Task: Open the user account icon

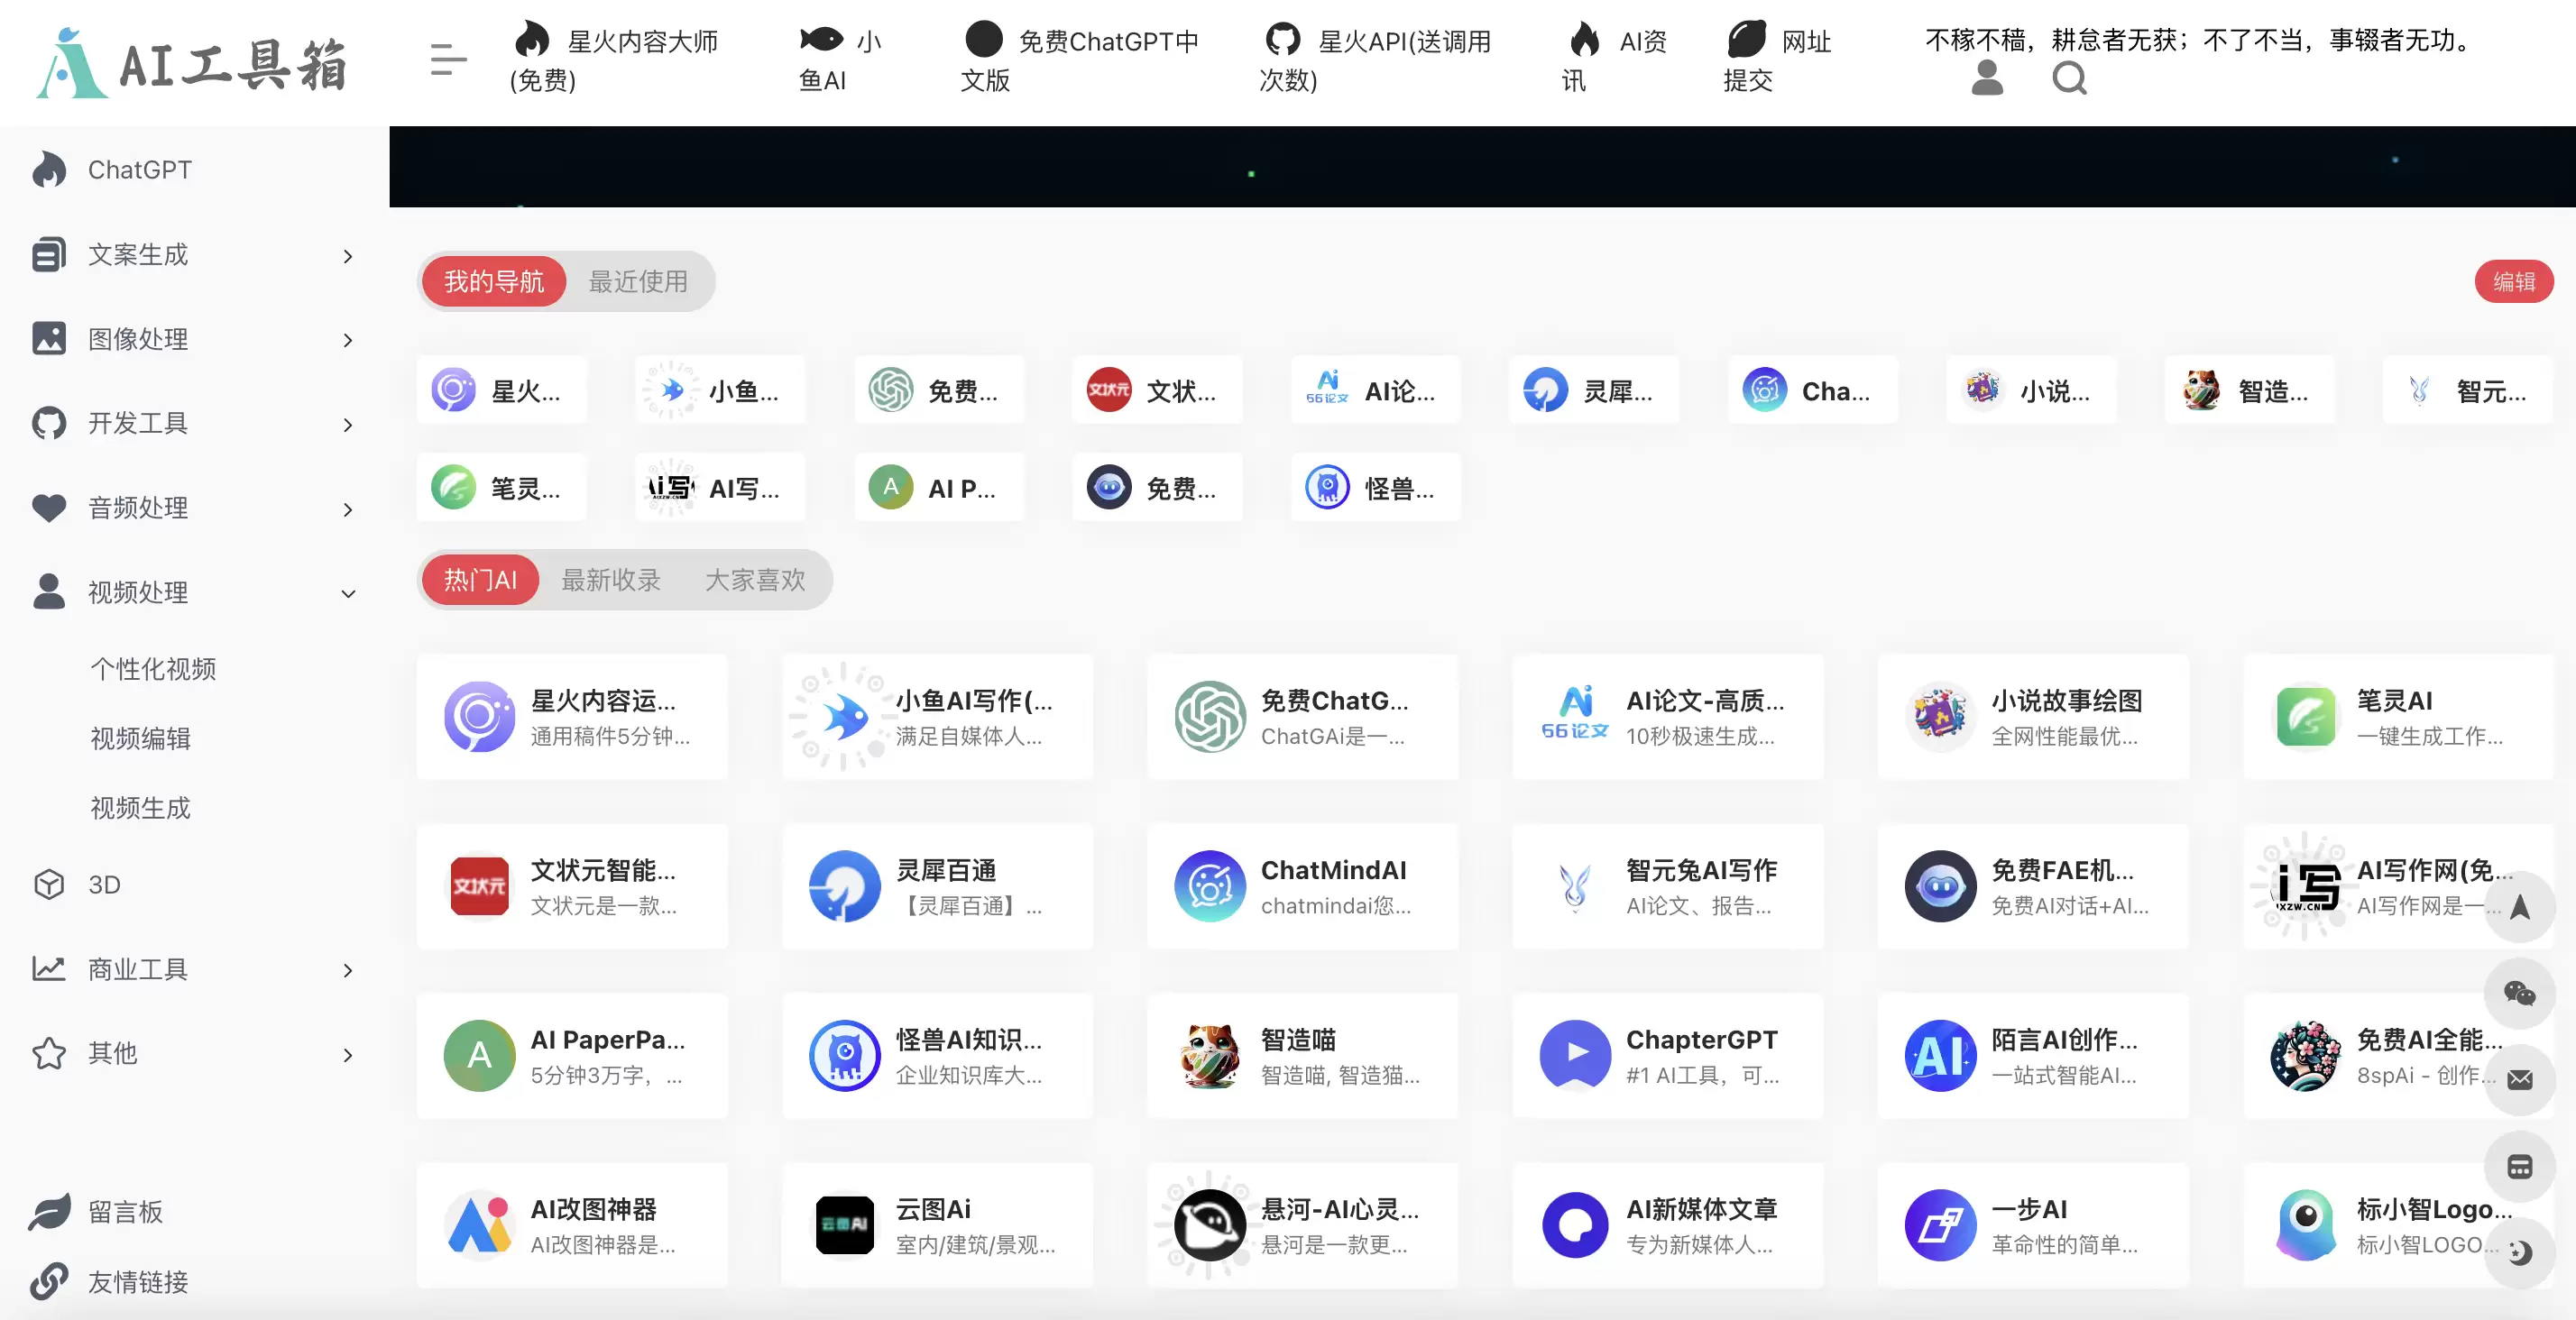Action: point(1987,78)
